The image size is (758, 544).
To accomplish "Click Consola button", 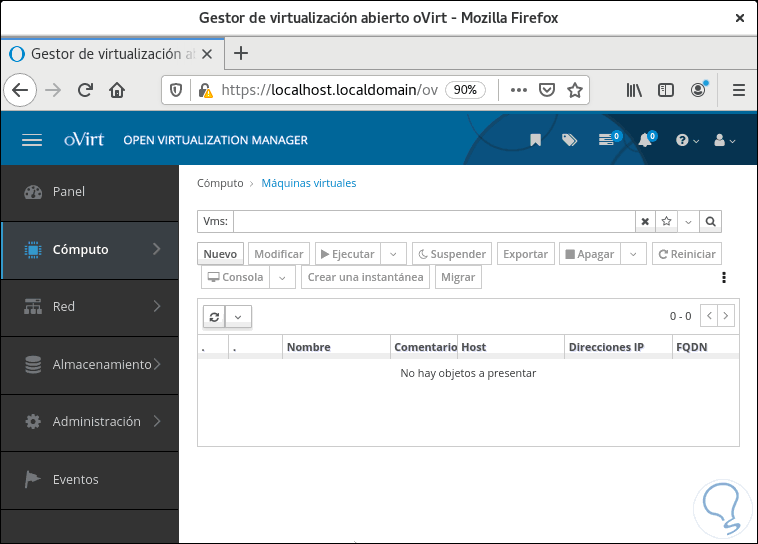I will point(235,277).
